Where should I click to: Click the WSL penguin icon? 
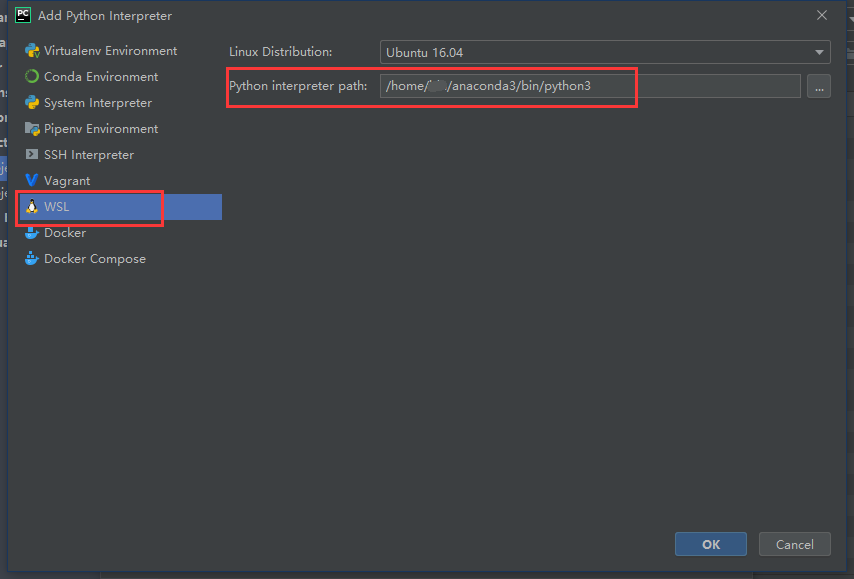coord(33,206)
